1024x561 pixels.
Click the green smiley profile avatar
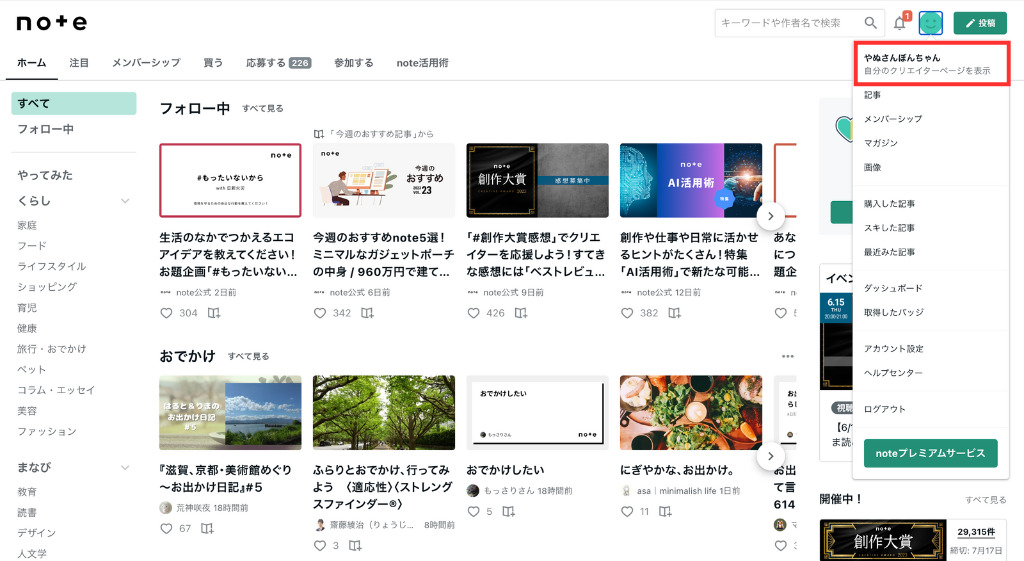930,23
